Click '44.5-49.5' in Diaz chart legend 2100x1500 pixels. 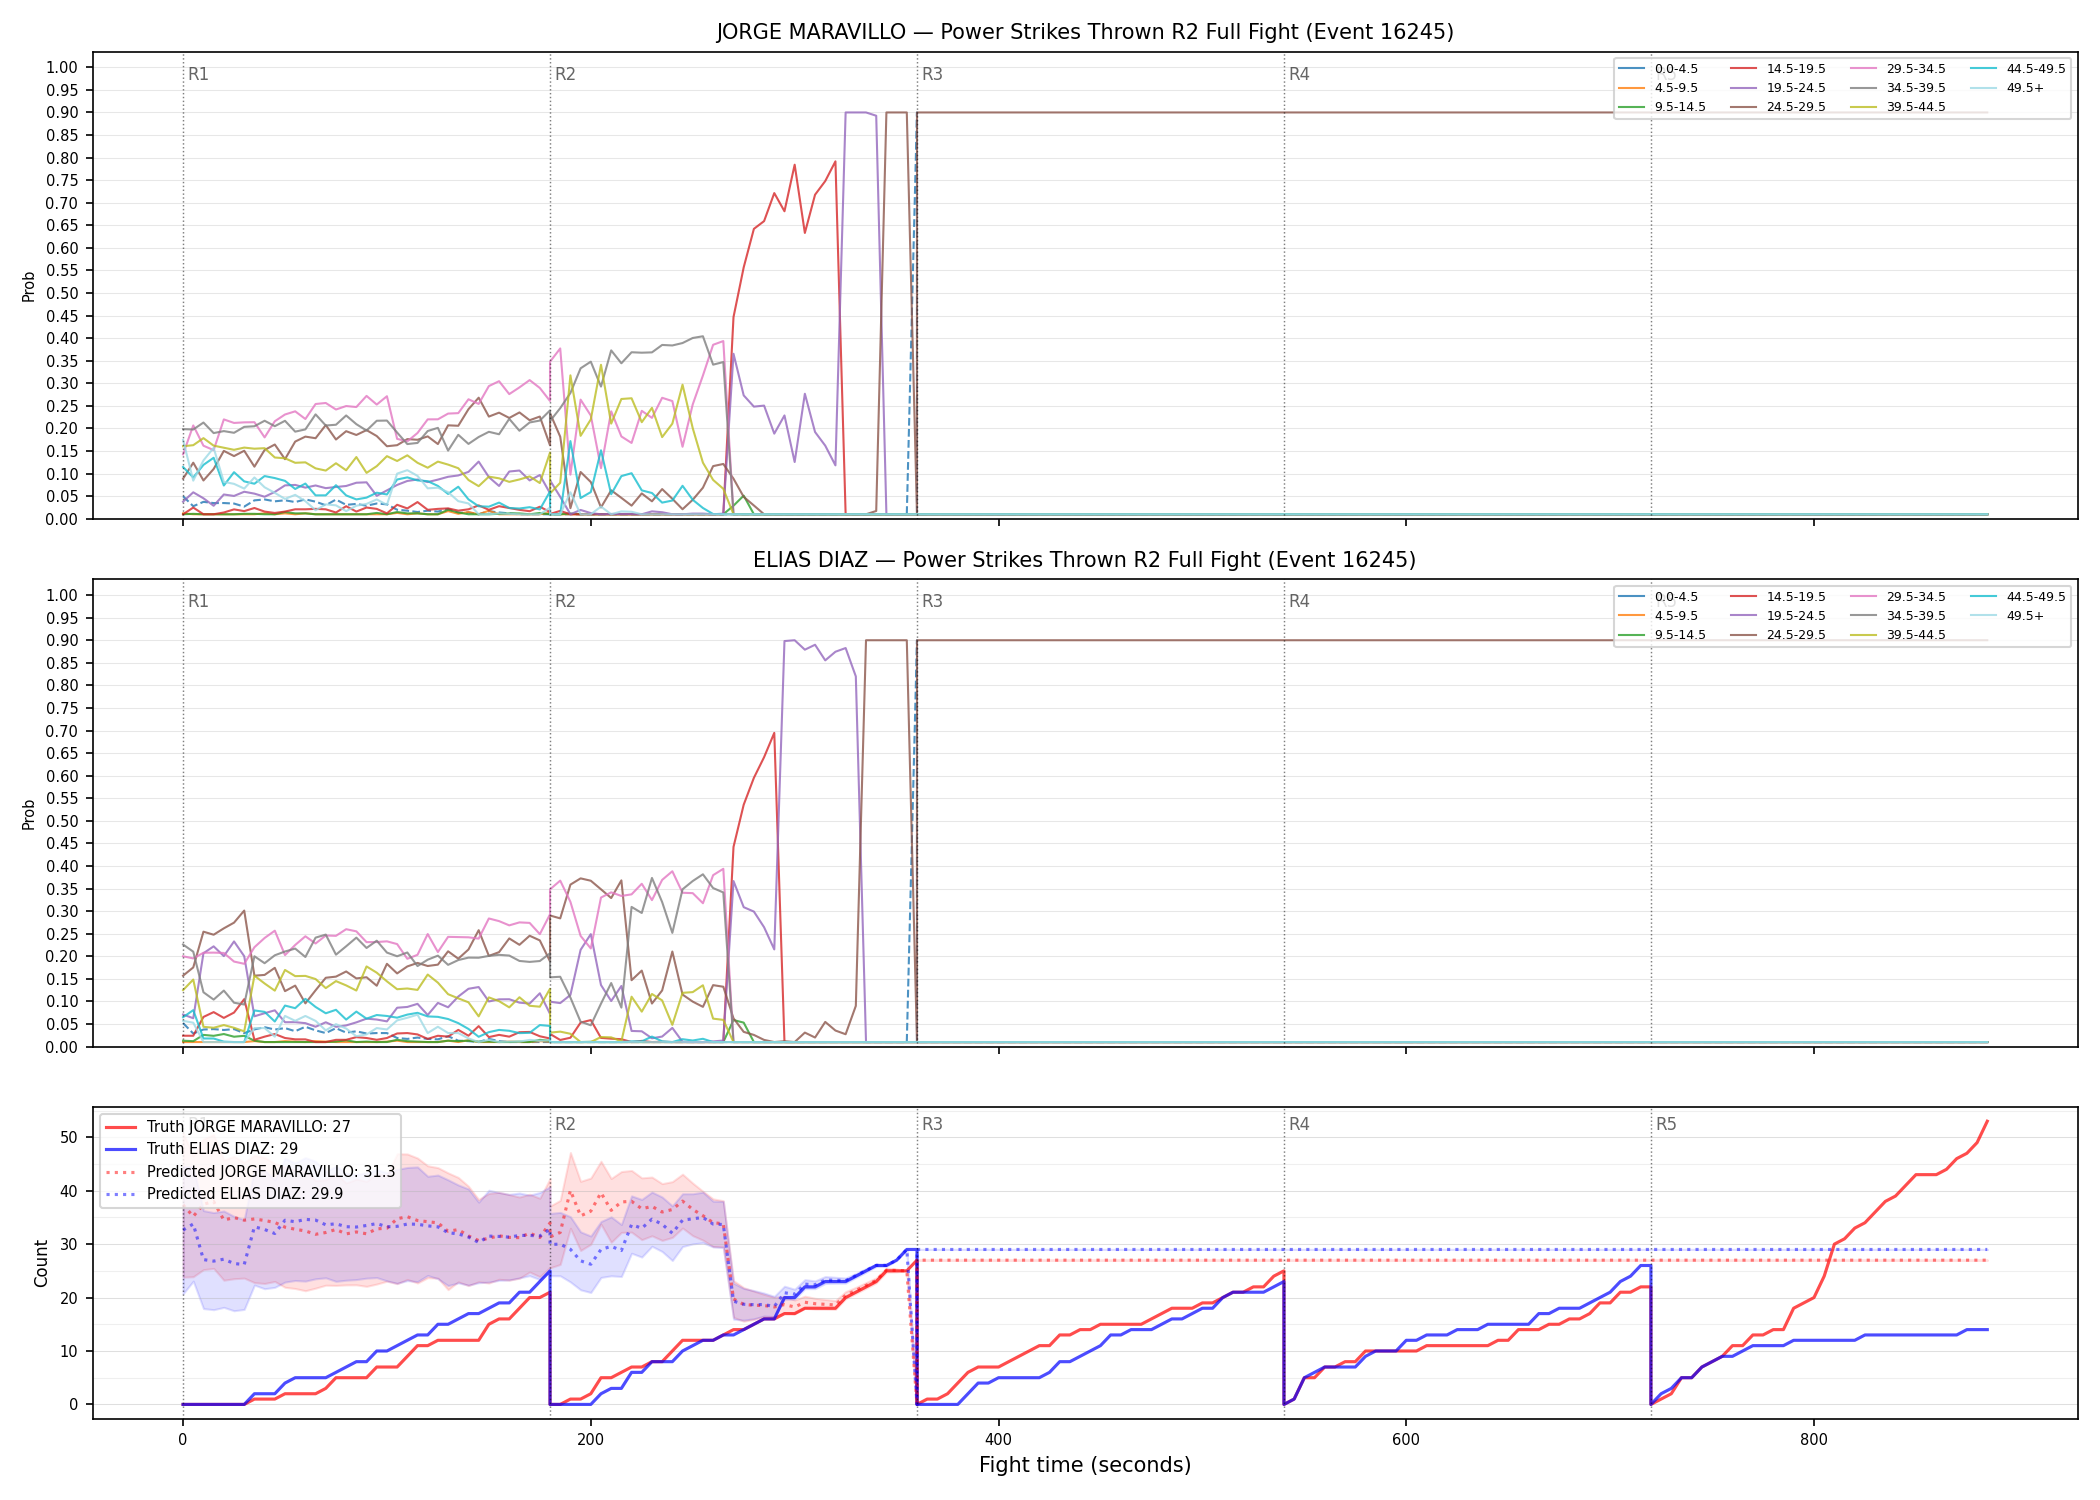pyautogui.click(x=2036, y=597)
